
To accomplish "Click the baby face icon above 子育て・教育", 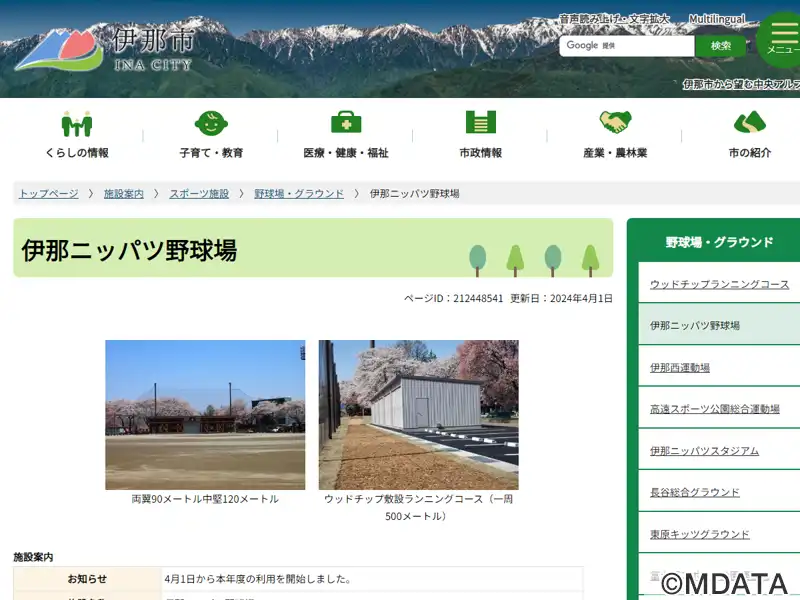I will tap(211, 123).
